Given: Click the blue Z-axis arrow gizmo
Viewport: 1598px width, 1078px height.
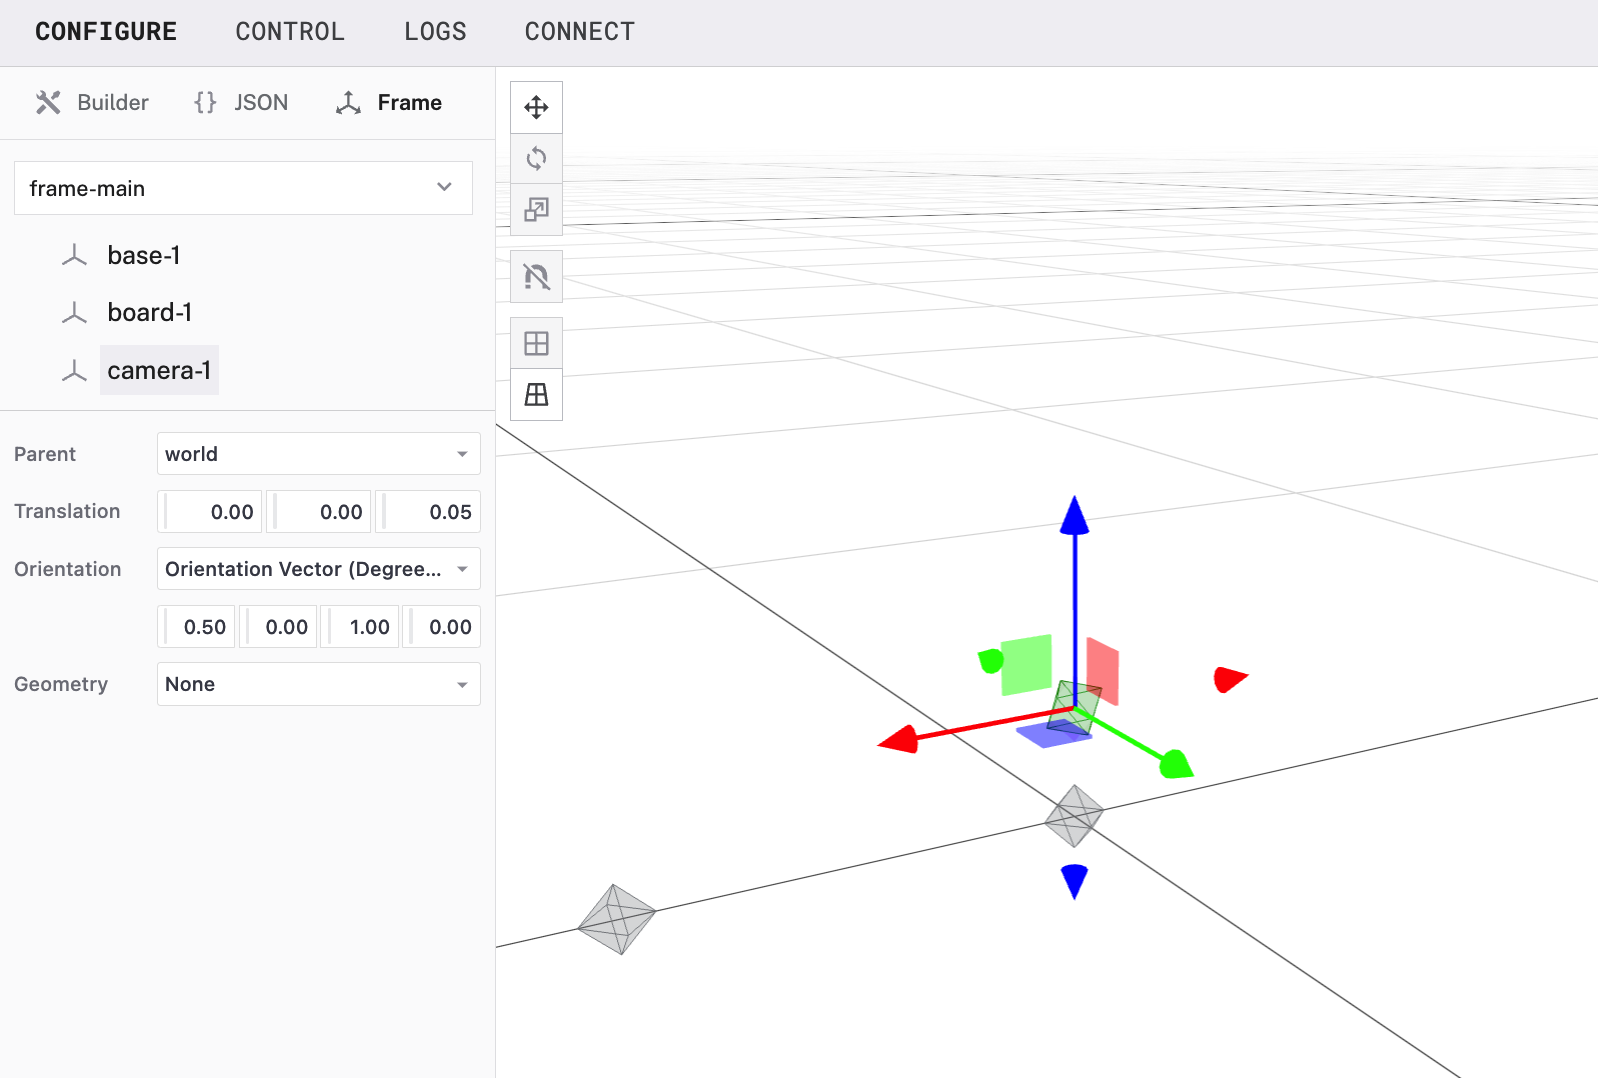Looking at the screenshot, I should (1074, 518).
